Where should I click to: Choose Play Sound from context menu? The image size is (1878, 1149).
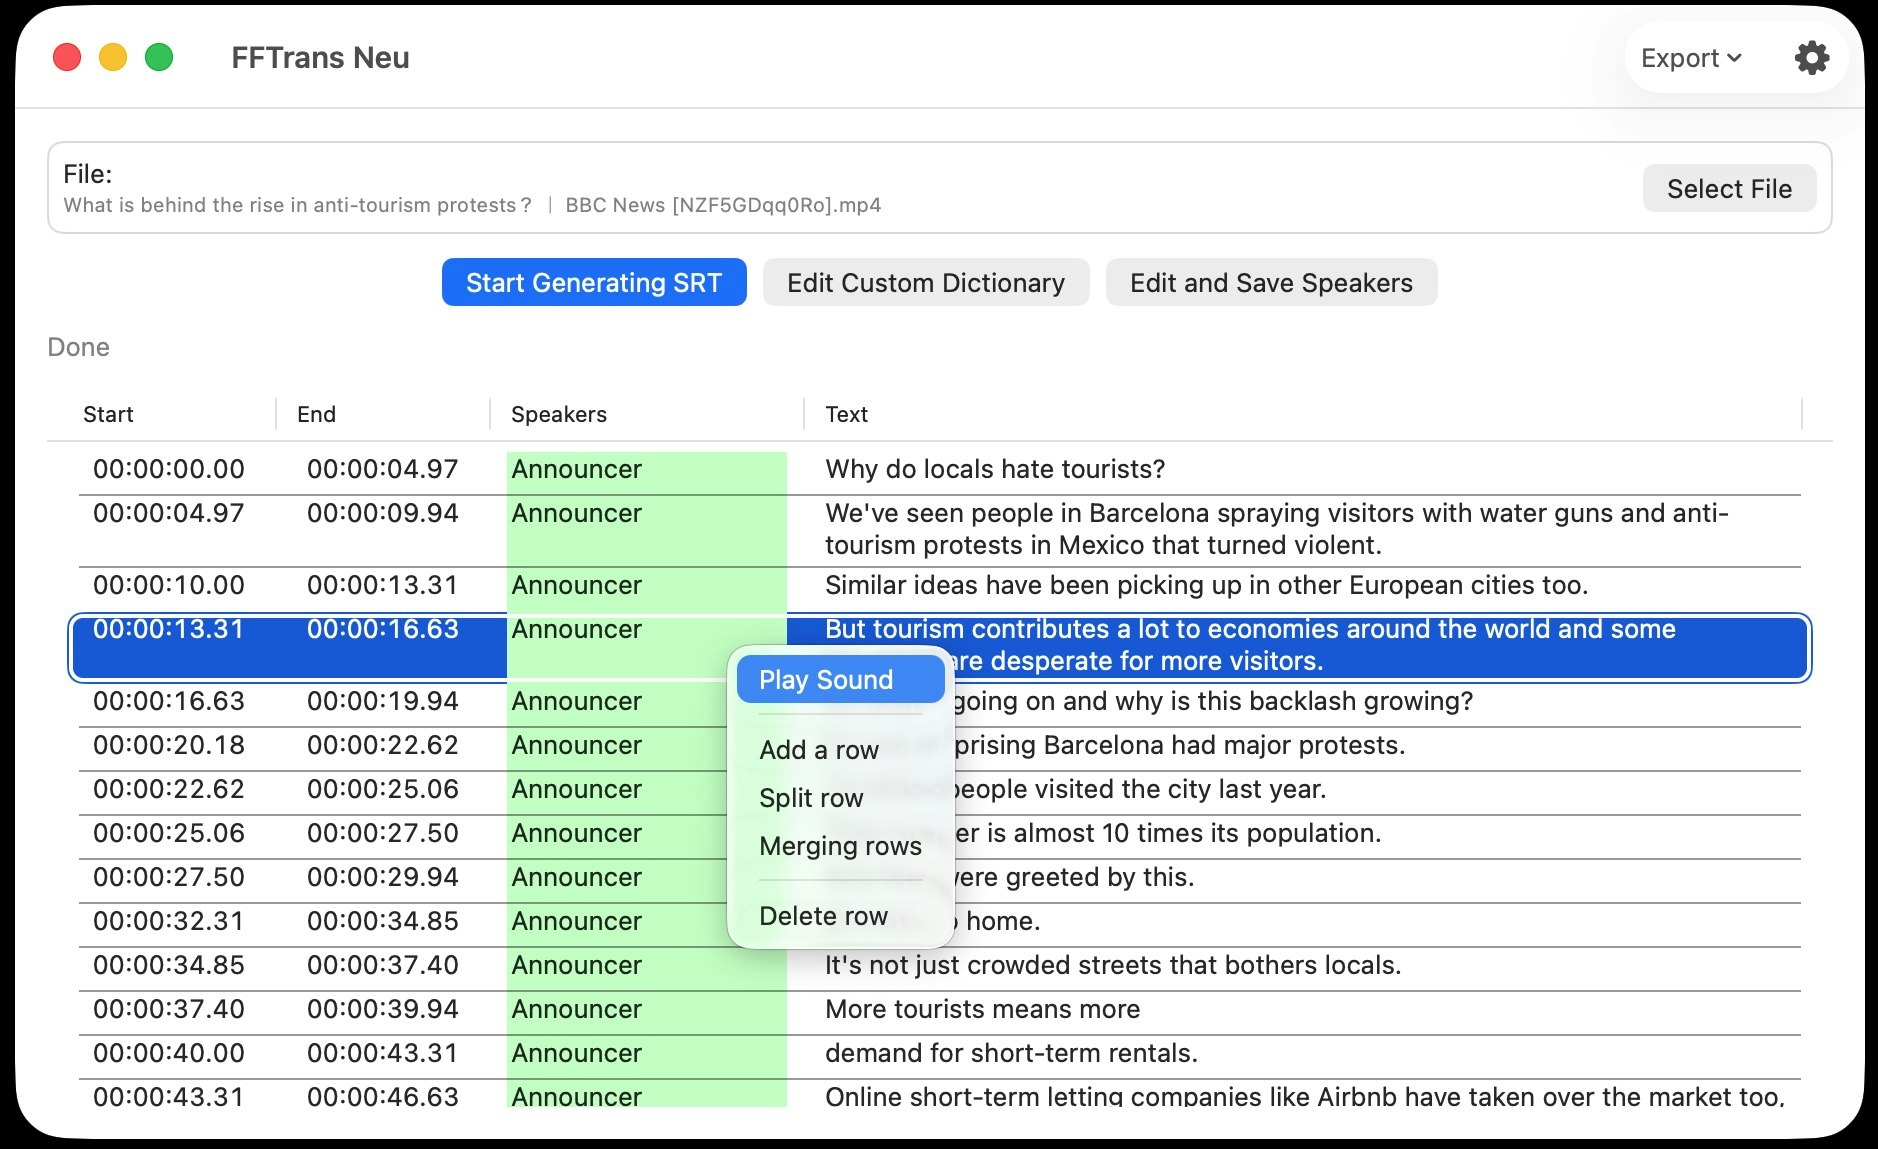[840, 680]
